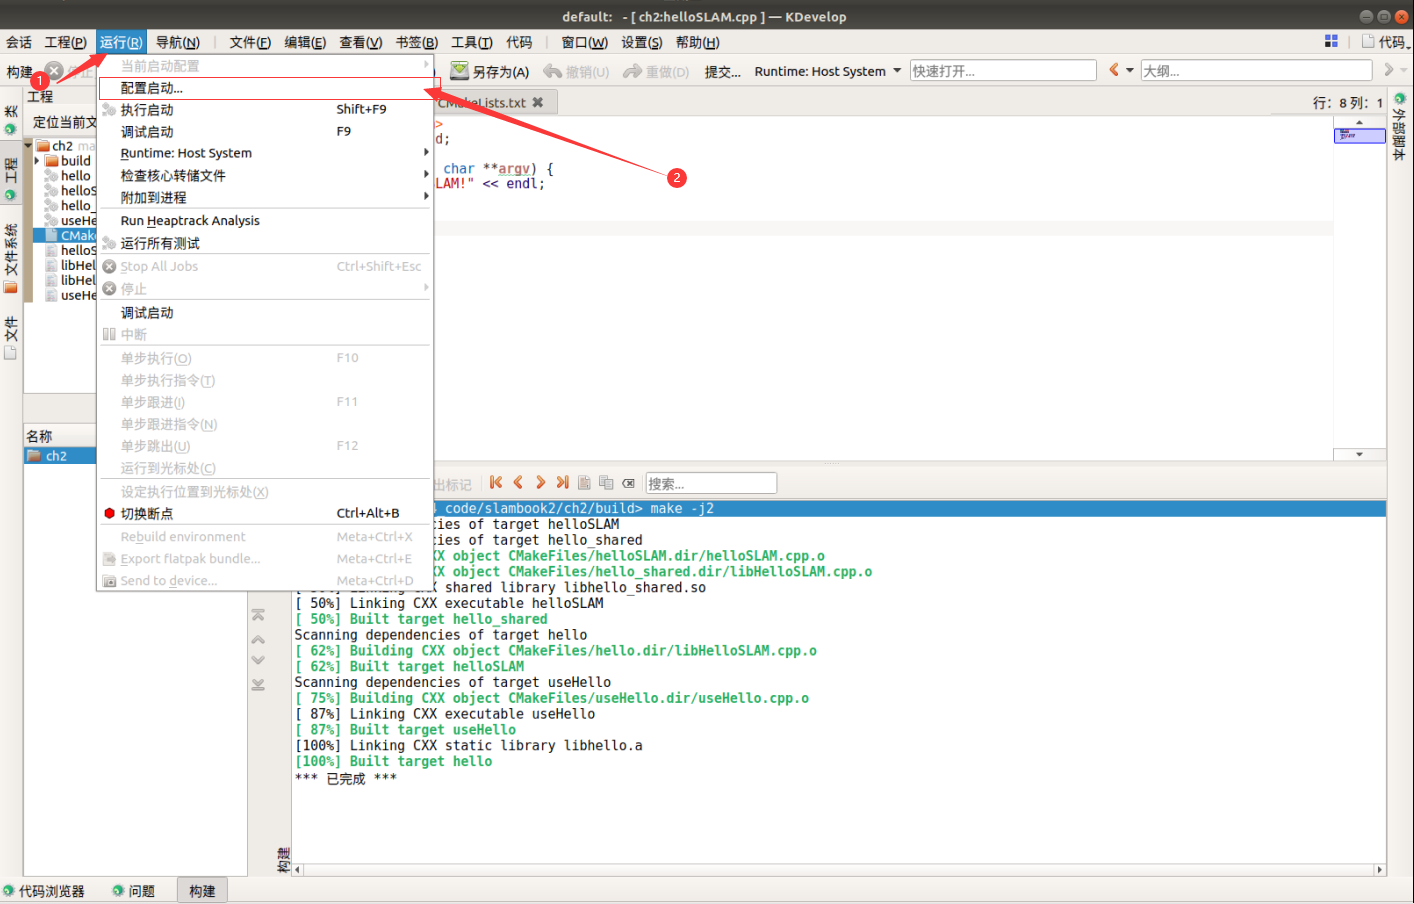The image size is (1414, 904).
Task: Open the 帮助(H) menu
Action: click(697, 42)
